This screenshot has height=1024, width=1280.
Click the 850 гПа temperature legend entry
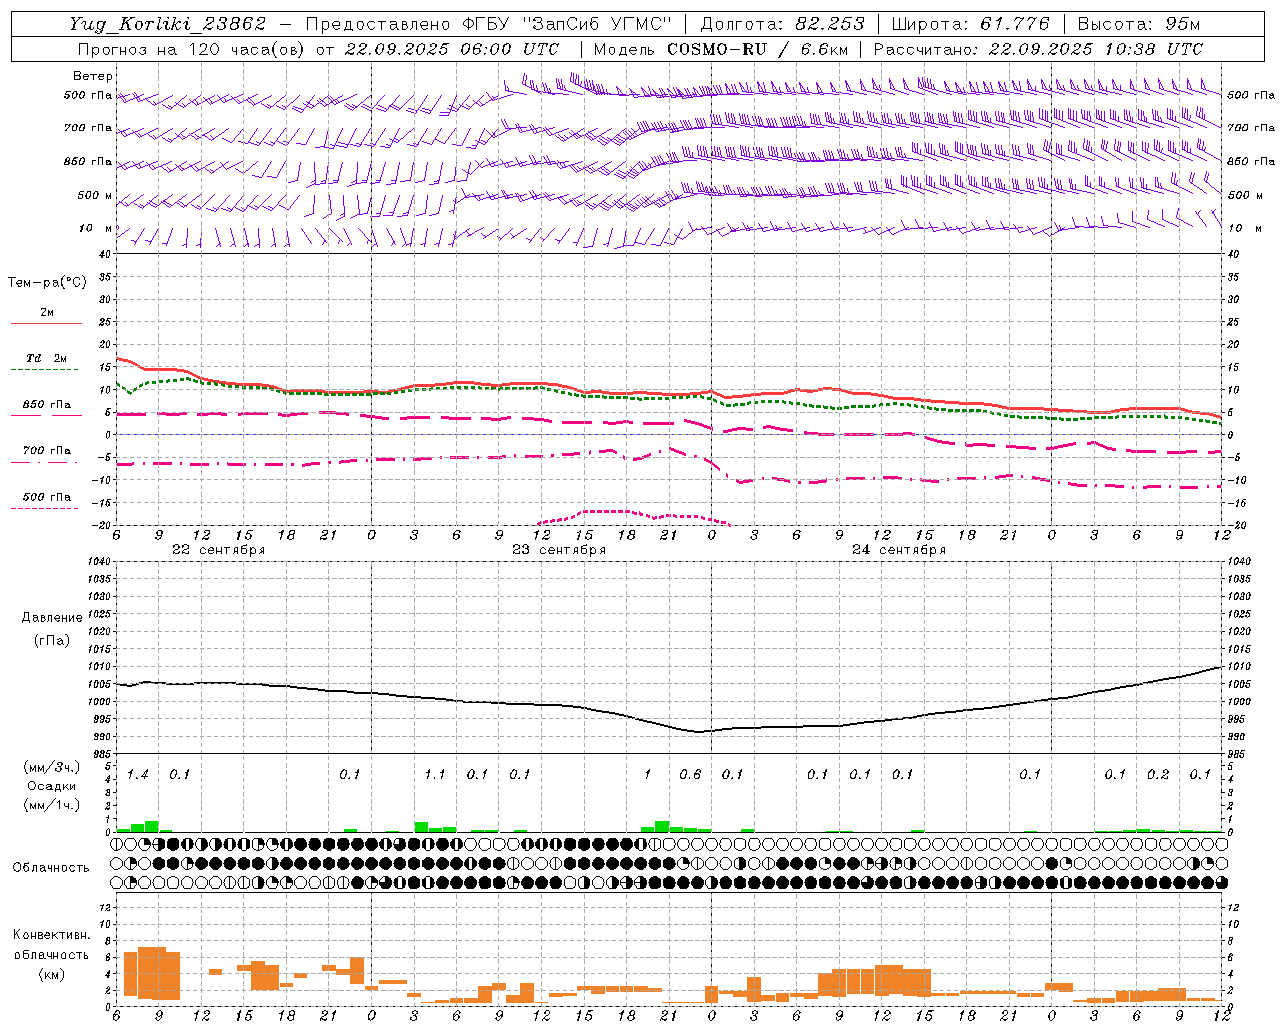46,405
